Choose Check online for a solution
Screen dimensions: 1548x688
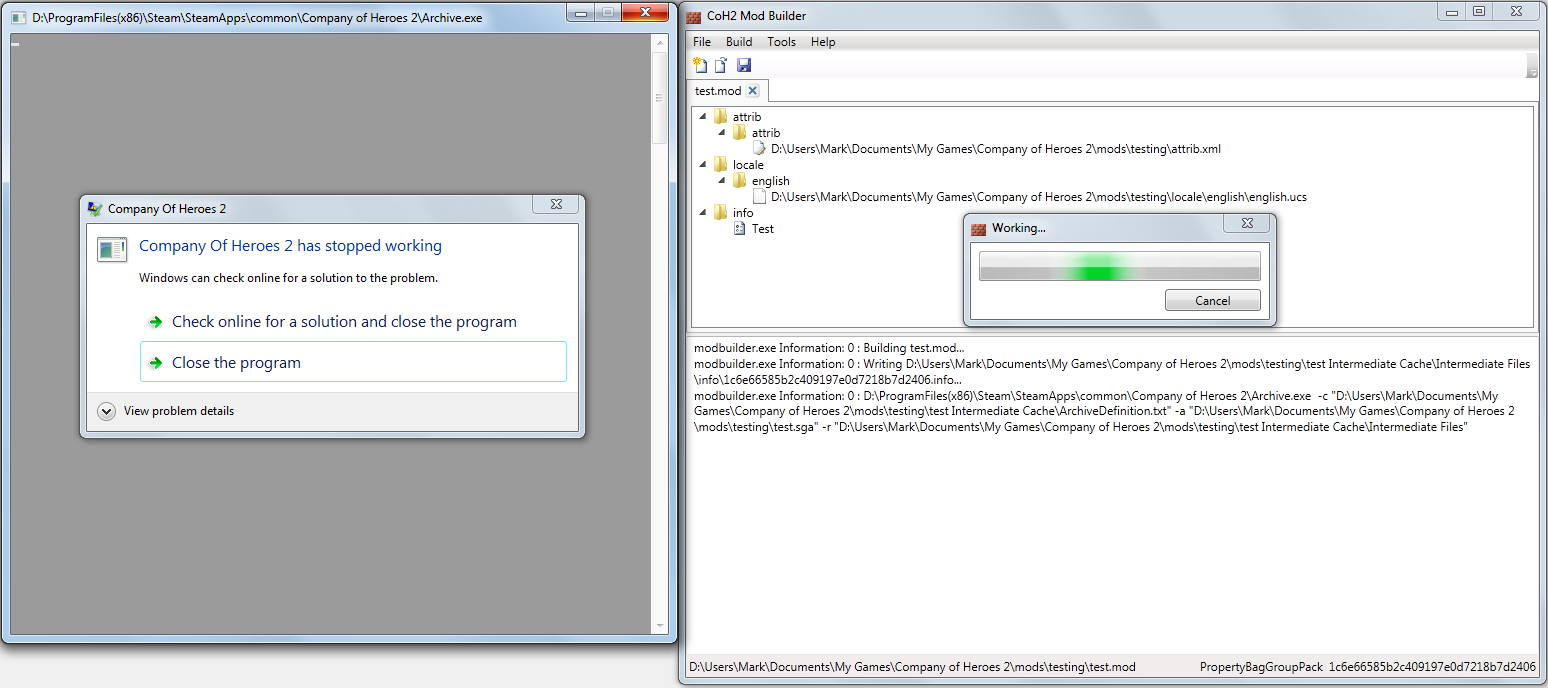click(x=353, y=322)
